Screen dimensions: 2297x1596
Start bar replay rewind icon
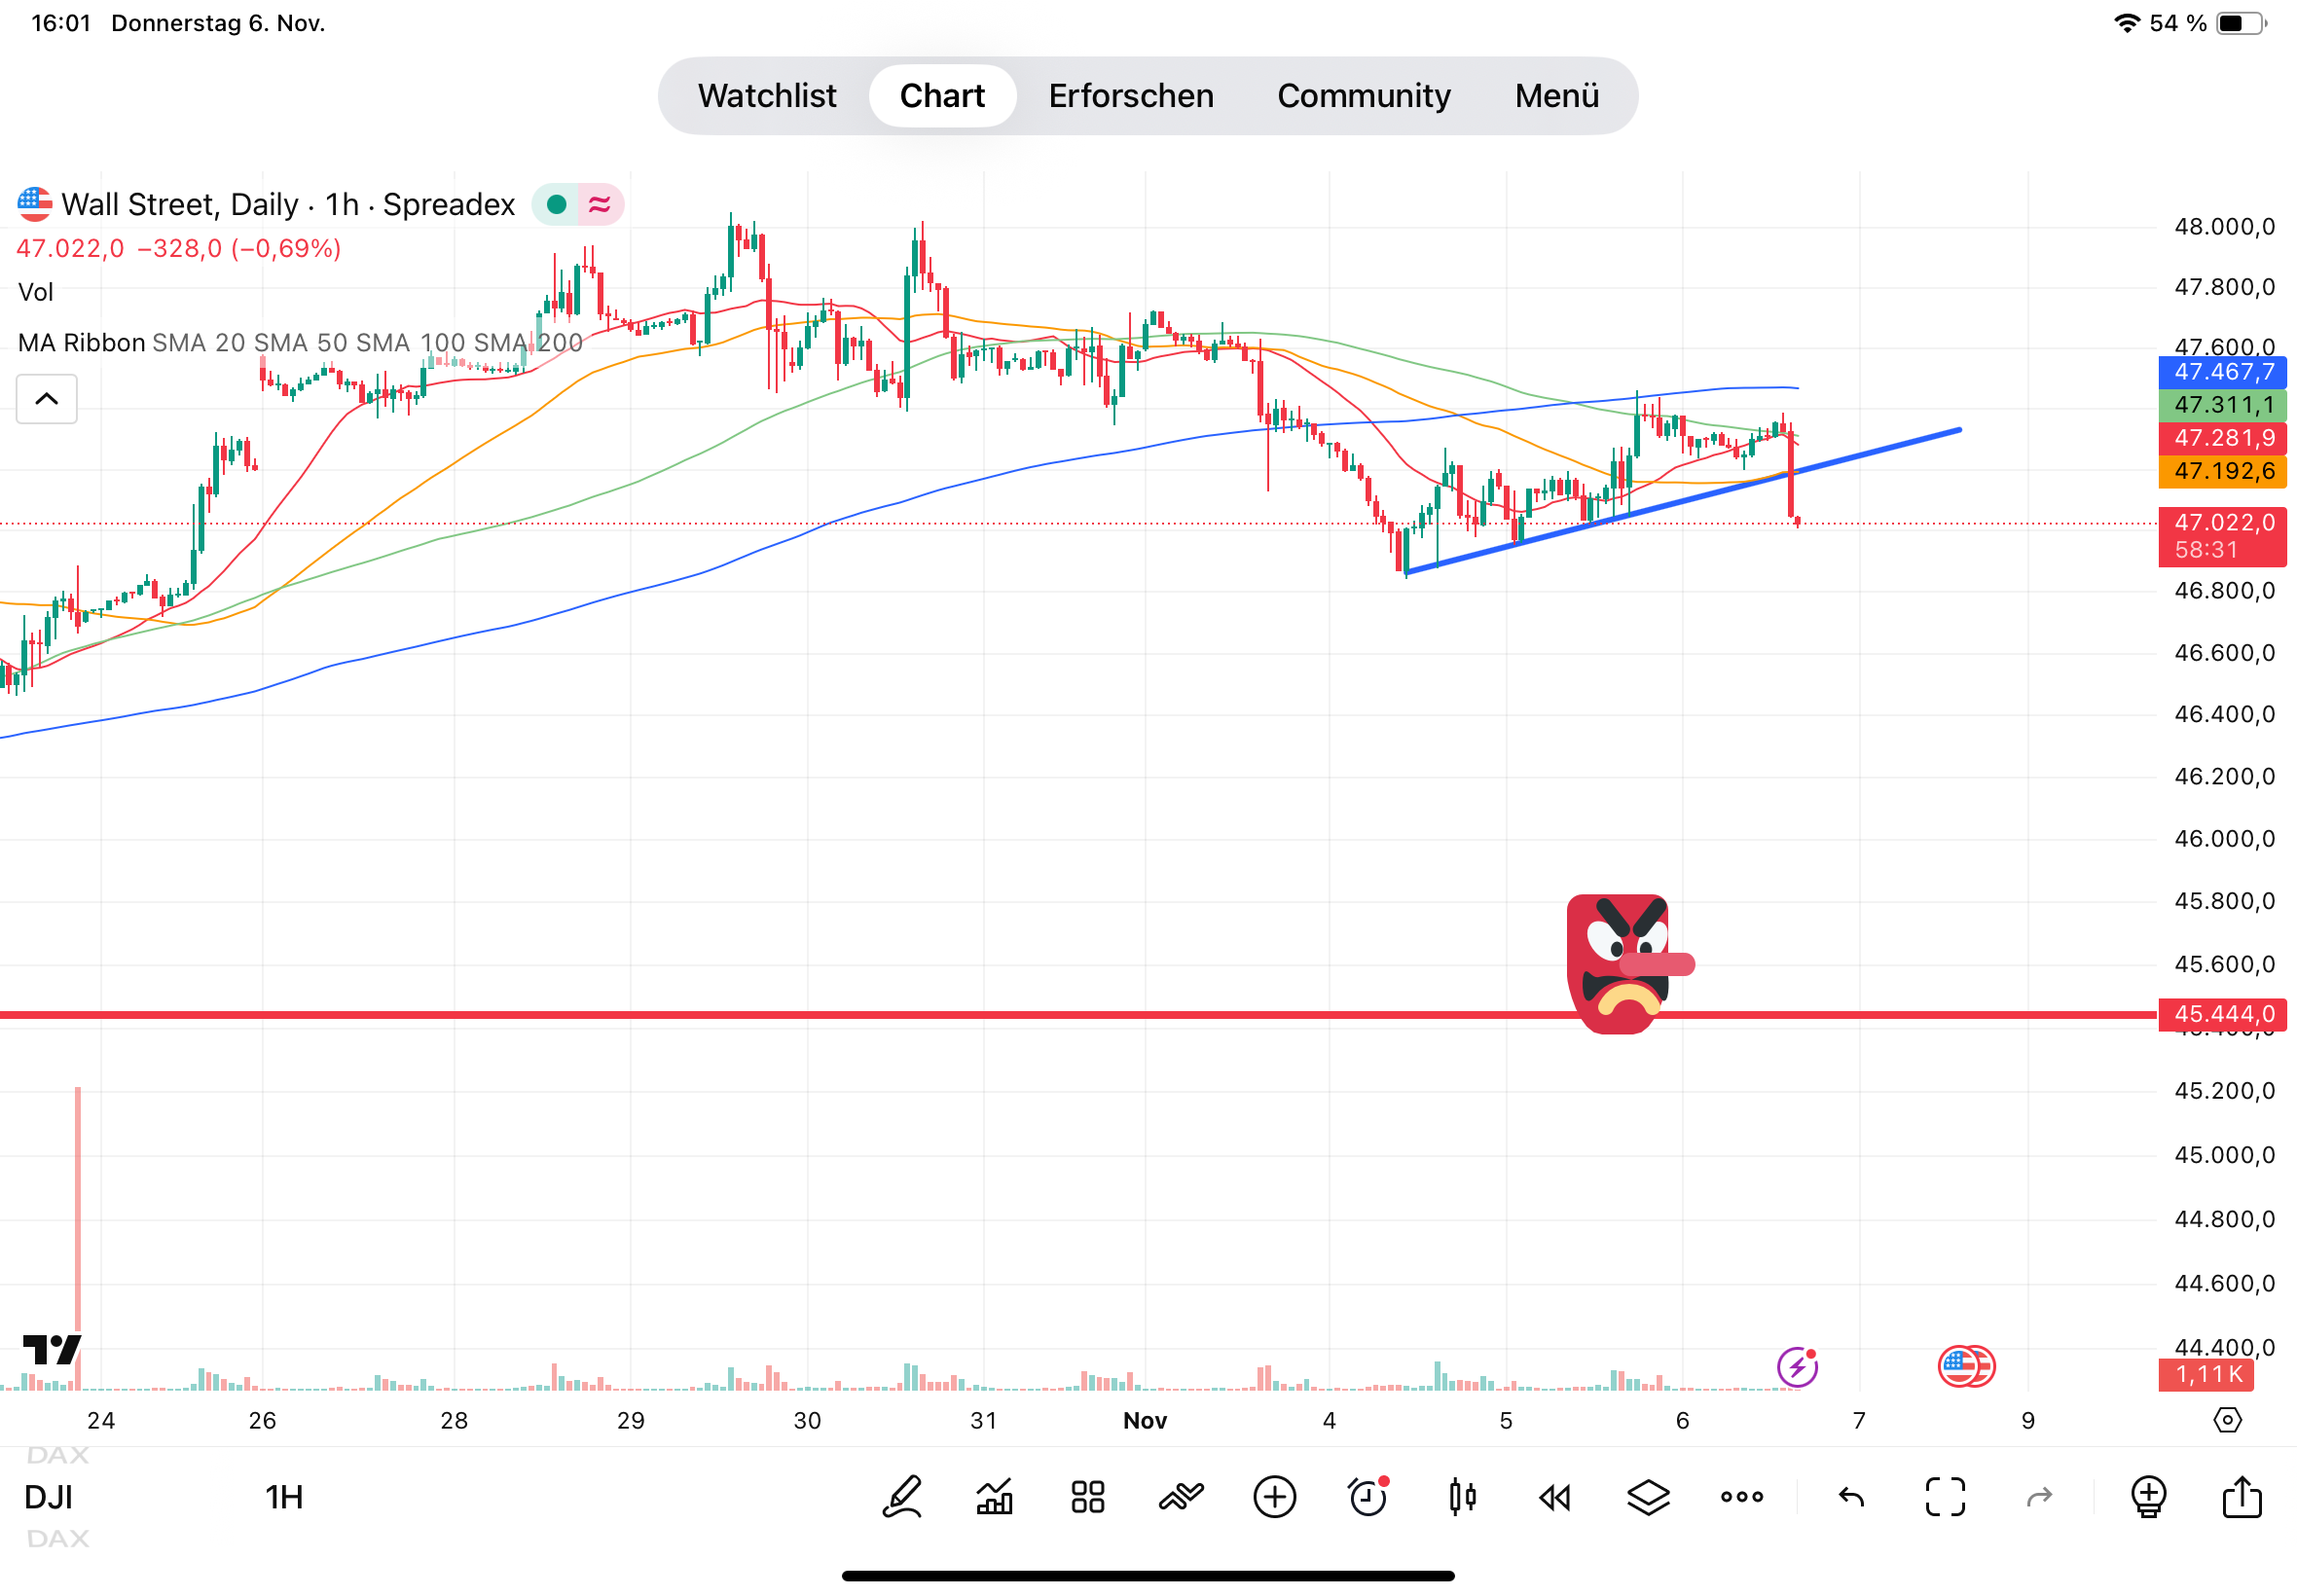click(1555, 1497)
